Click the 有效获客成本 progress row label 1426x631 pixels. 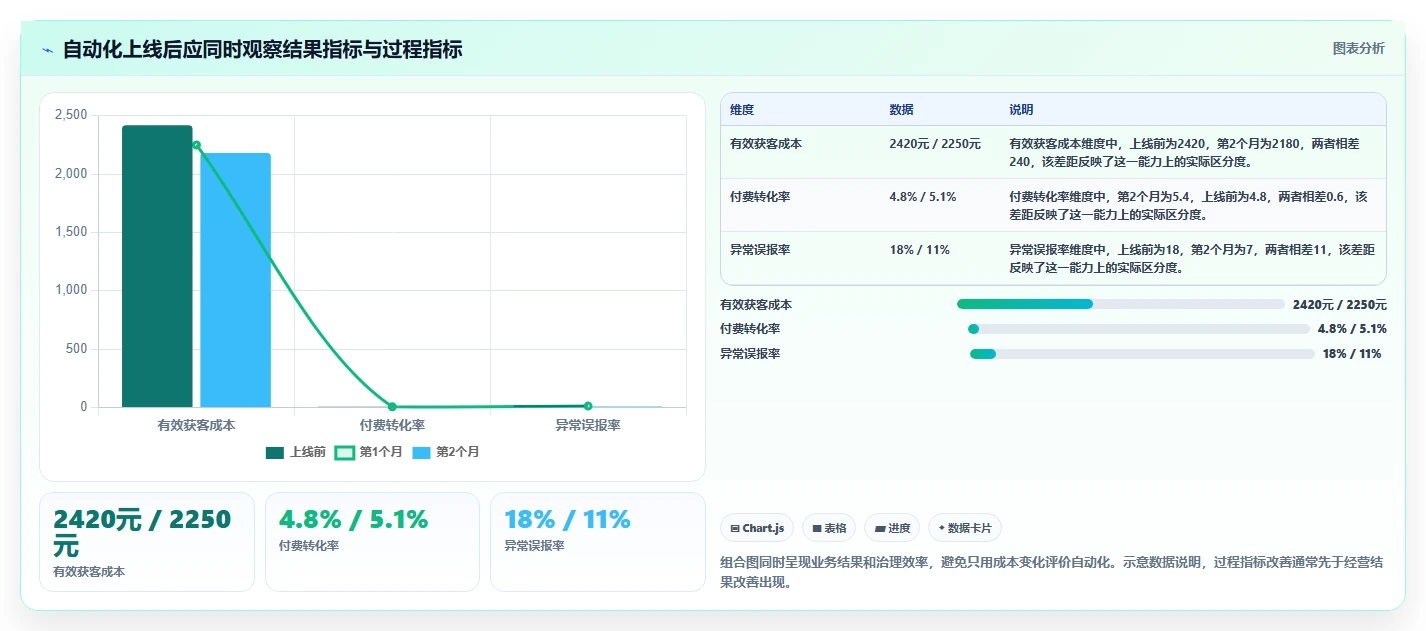click(756, 304)
